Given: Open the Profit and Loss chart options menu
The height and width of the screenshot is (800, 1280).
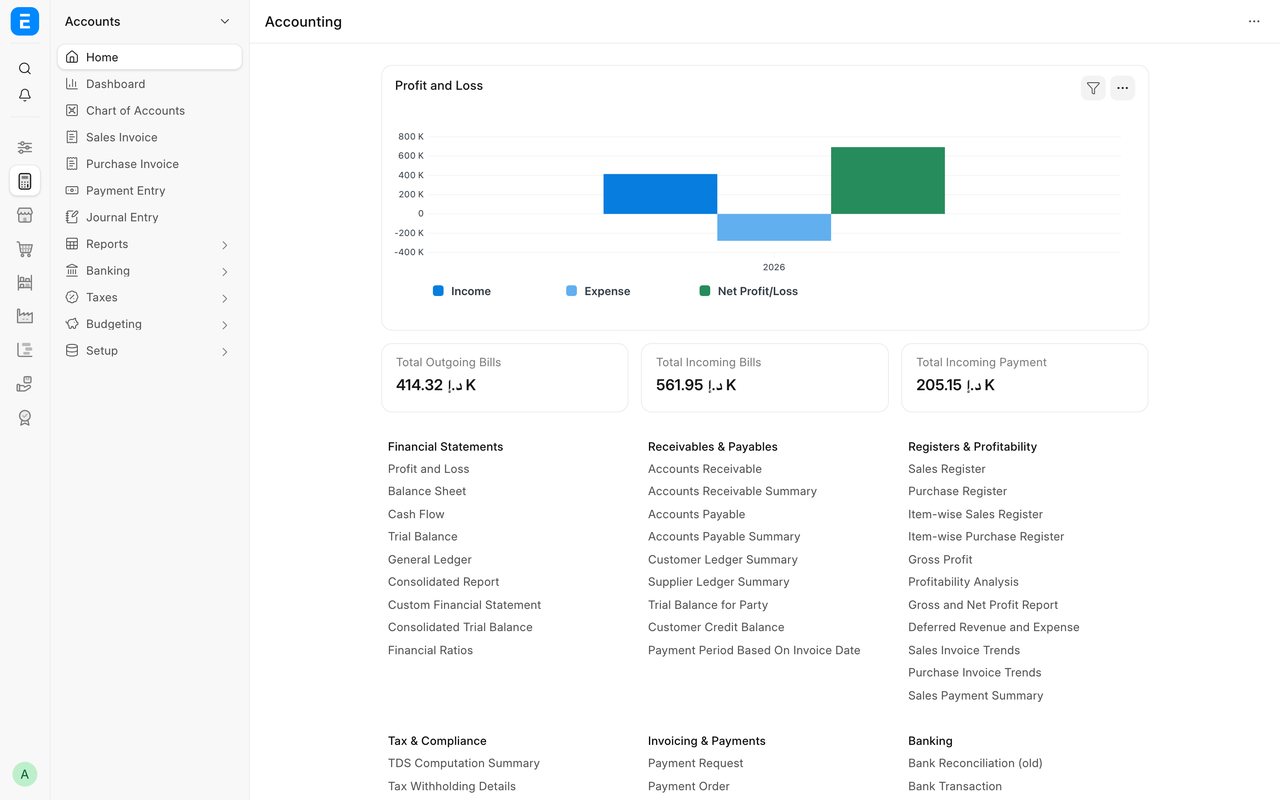Looking at the screenshot, I should 1122,88.
